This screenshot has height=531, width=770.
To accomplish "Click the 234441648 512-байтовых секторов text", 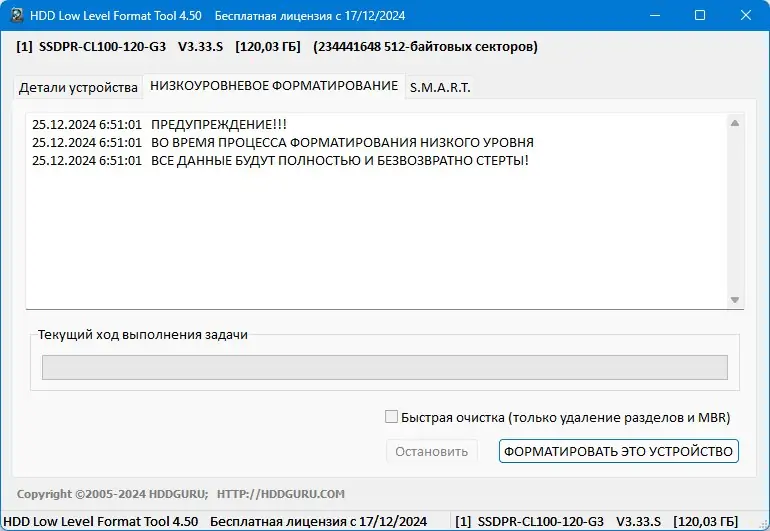I will click(425, 47).
